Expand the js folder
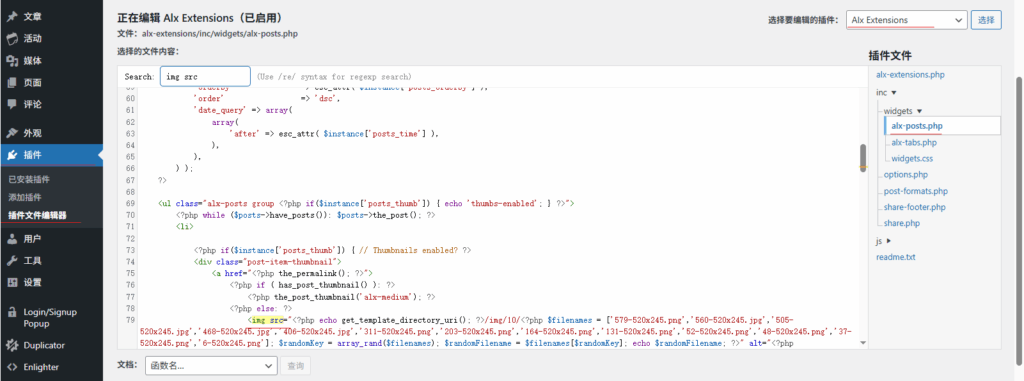 point(884,241)
